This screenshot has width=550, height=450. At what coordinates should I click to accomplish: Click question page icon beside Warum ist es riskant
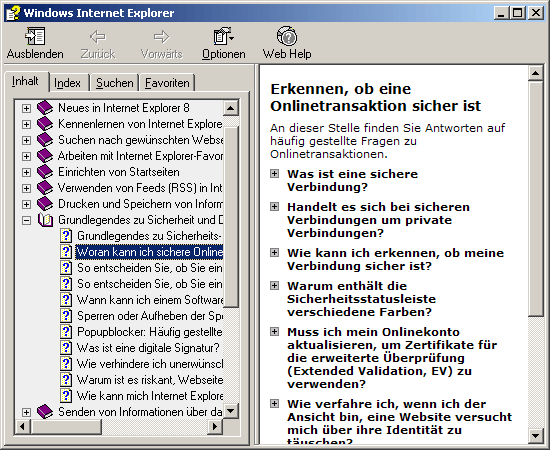(x=66, y=380)
